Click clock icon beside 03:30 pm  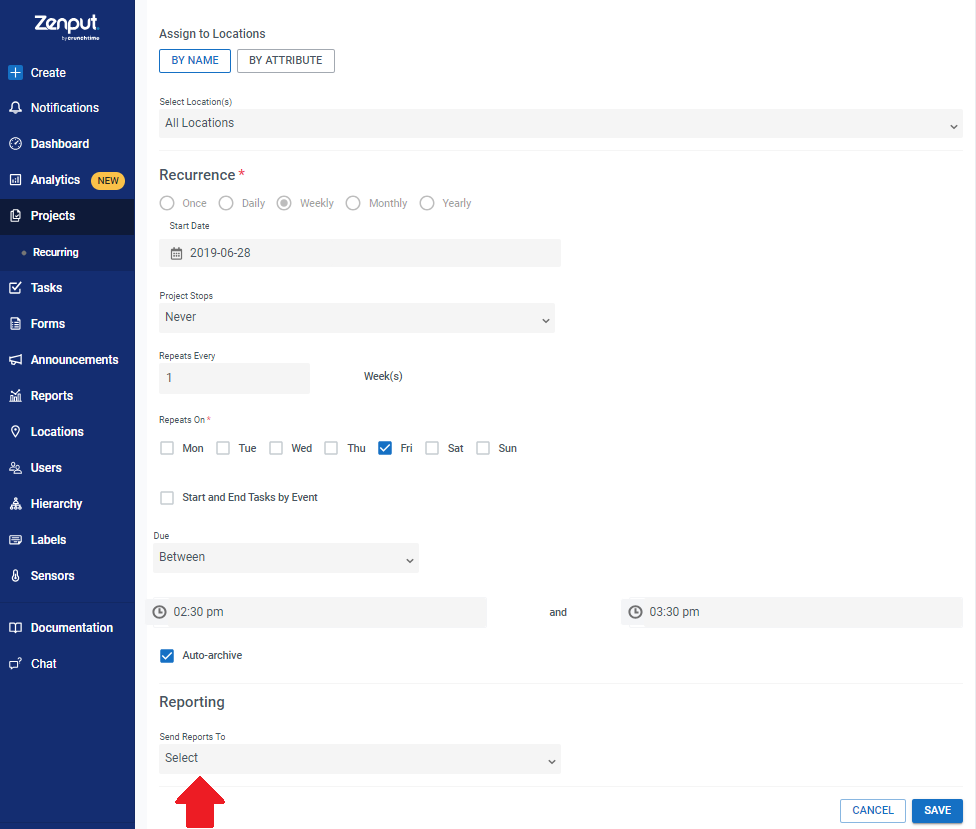pos(635,612)
